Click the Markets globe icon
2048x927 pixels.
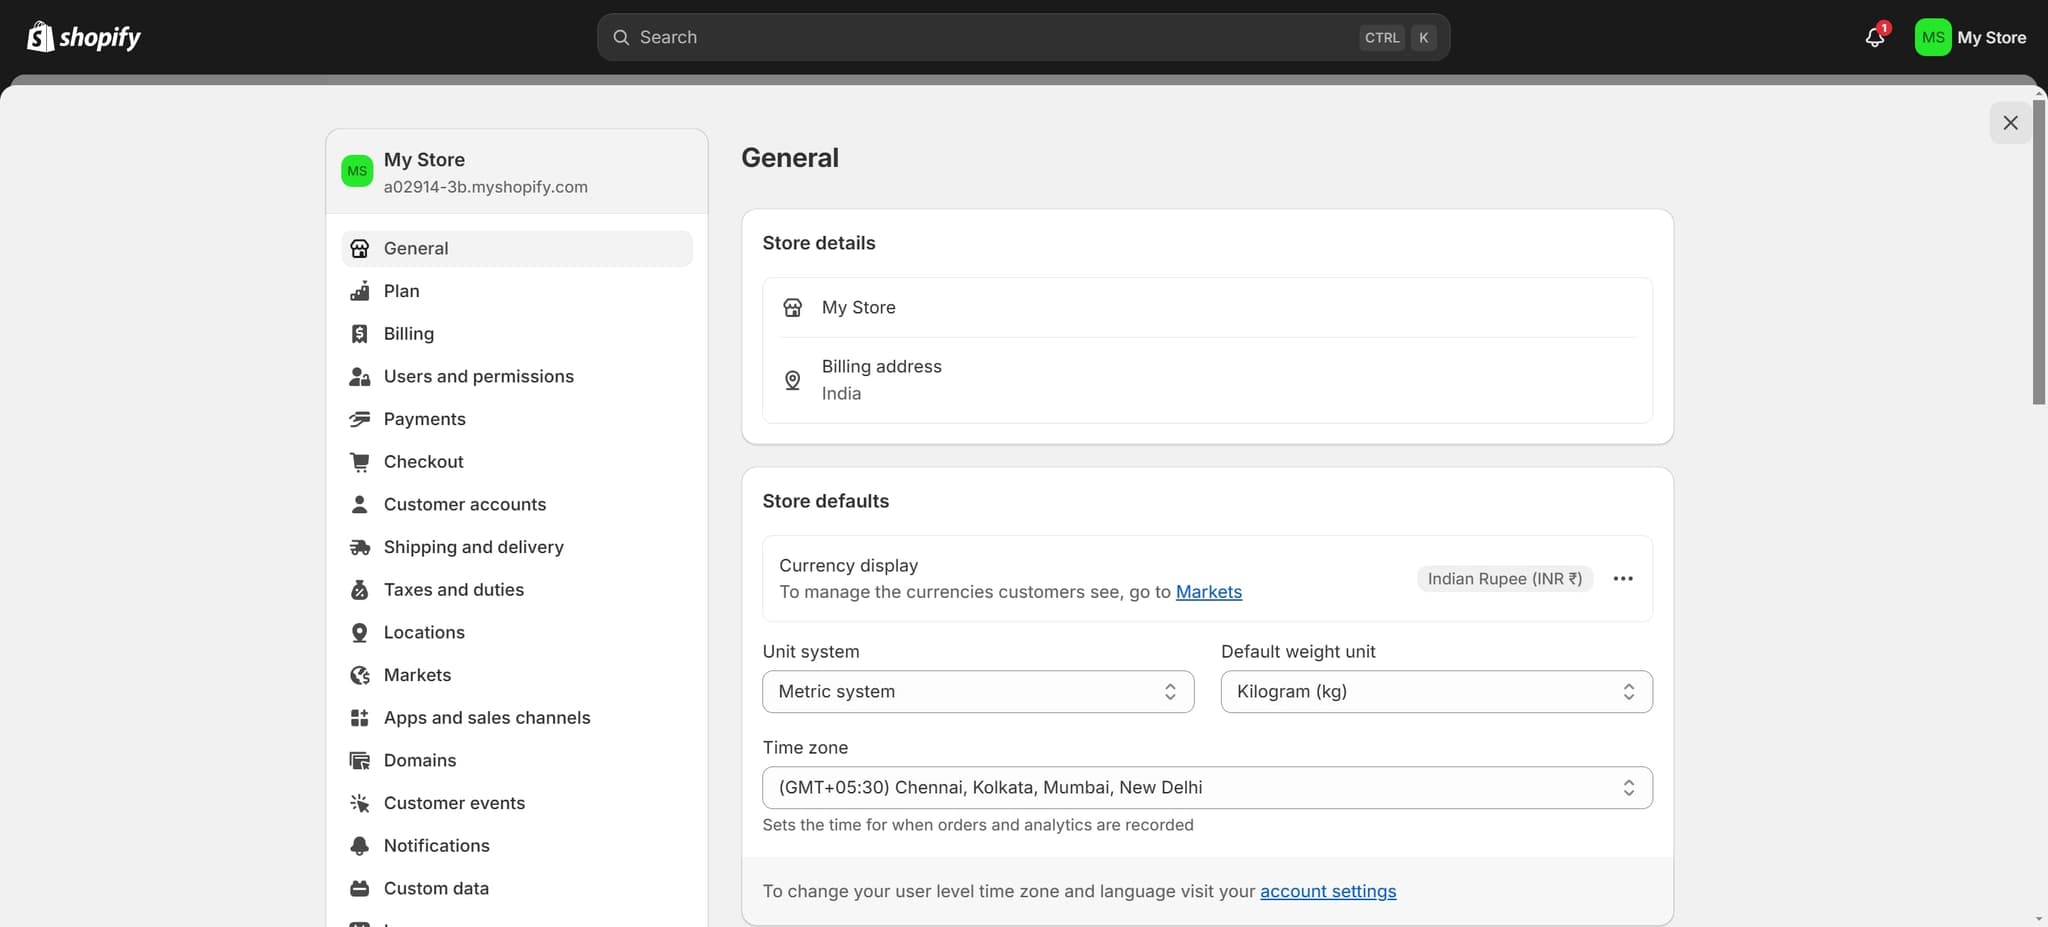(359, 675)
